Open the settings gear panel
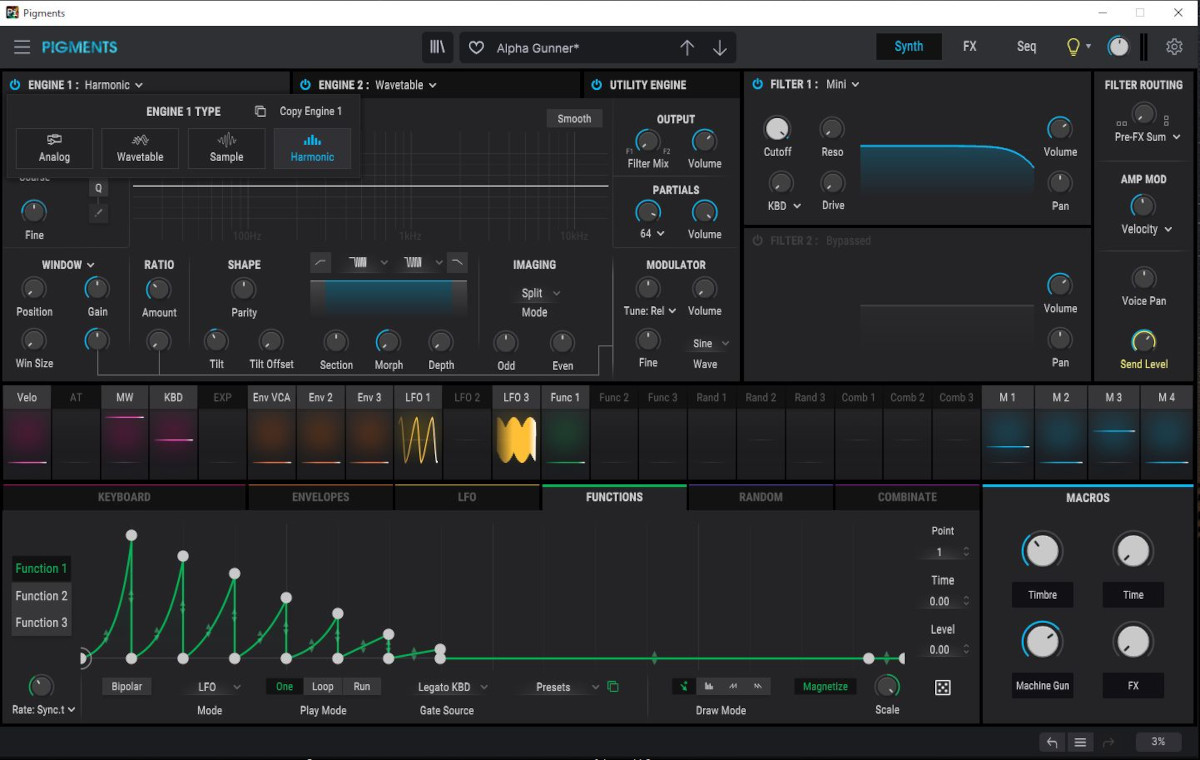1200x760 pixels. point(1174,47)
